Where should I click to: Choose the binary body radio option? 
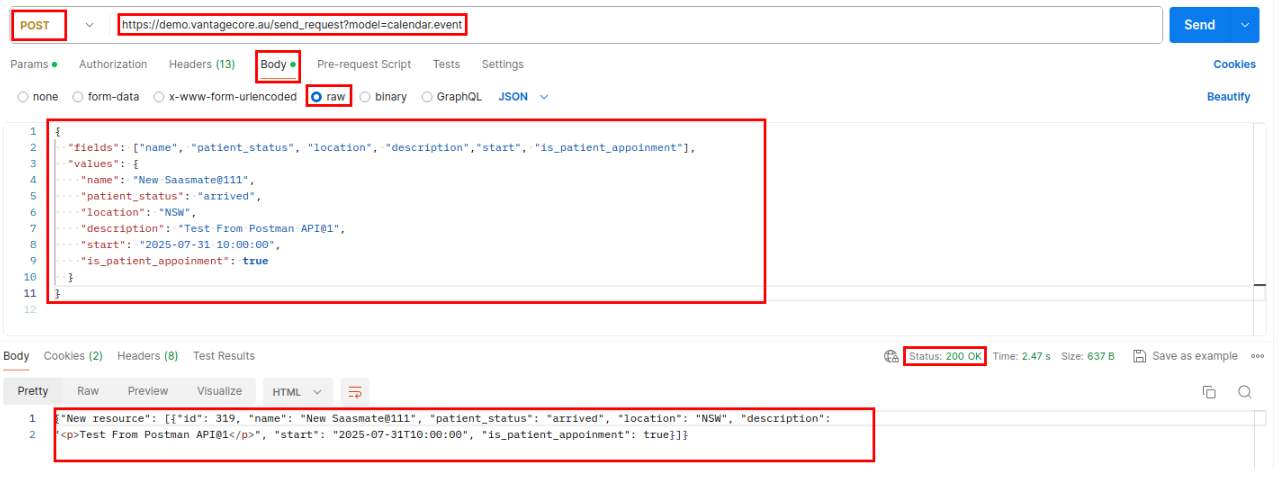coord(365,97)
